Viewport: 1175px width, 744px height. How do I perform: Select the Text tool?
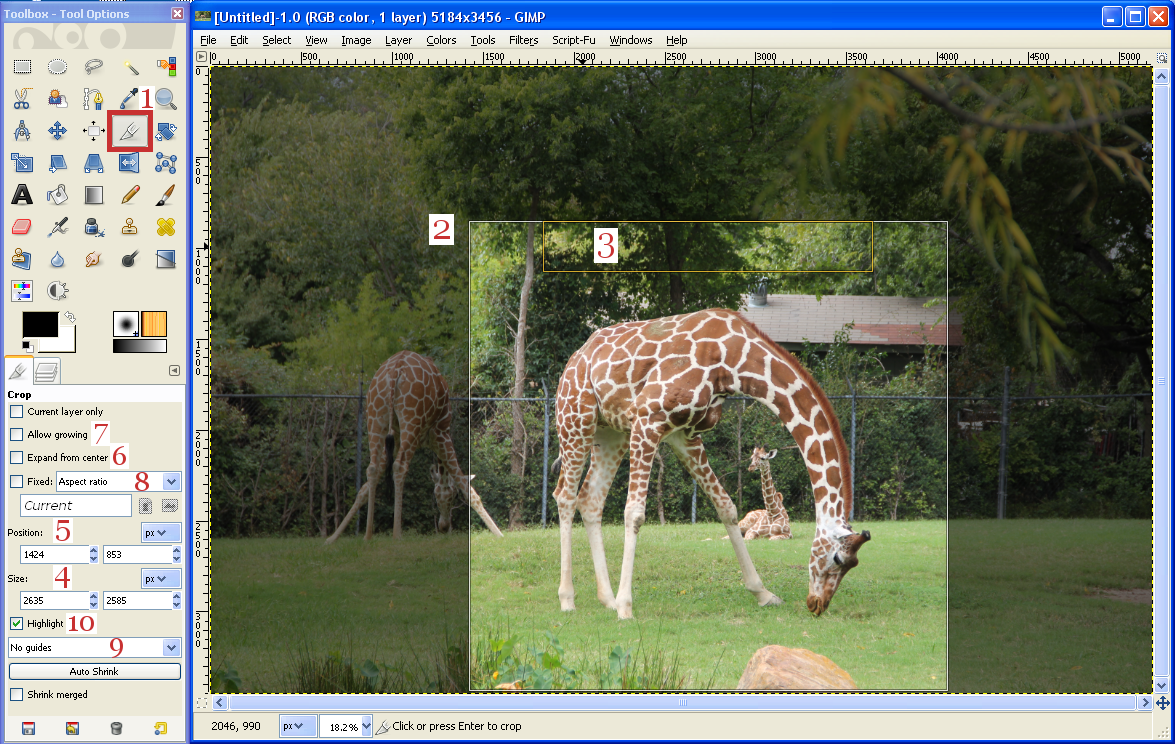pos(21,195)
